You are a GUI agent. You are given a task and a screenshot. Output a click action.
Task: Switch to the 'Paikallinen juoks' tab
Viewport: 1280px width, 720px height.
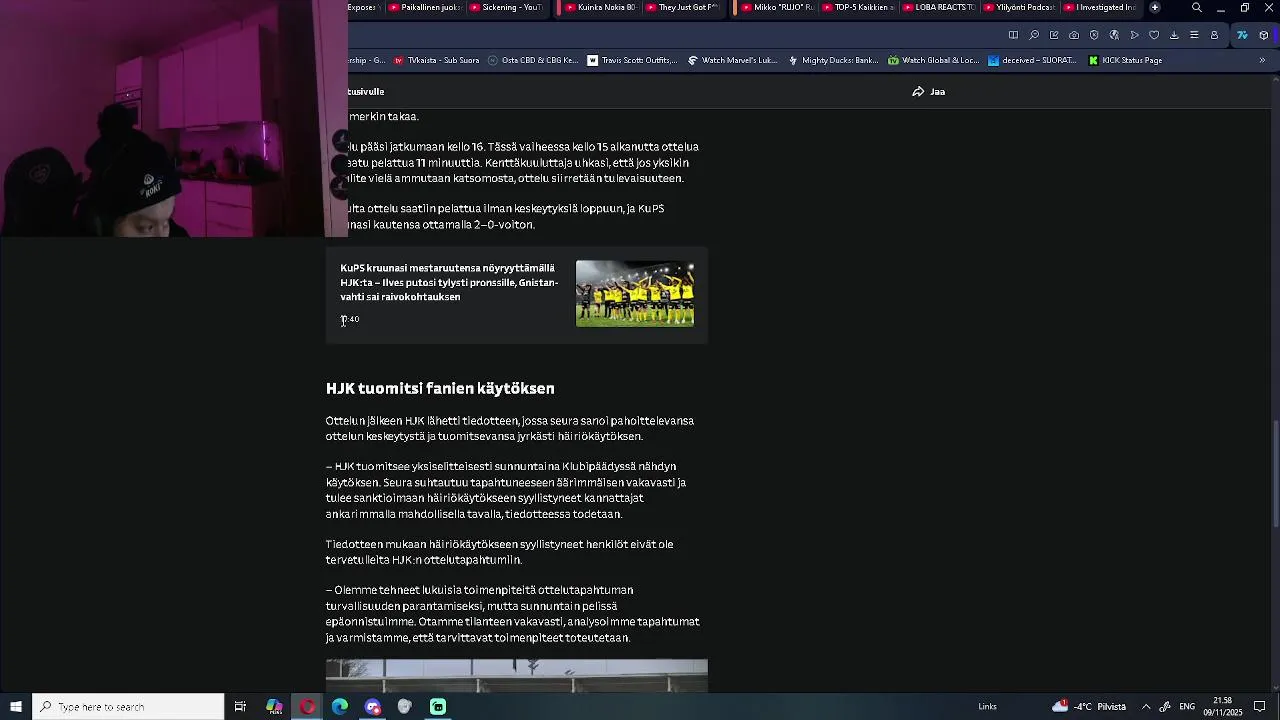point(426,7)
